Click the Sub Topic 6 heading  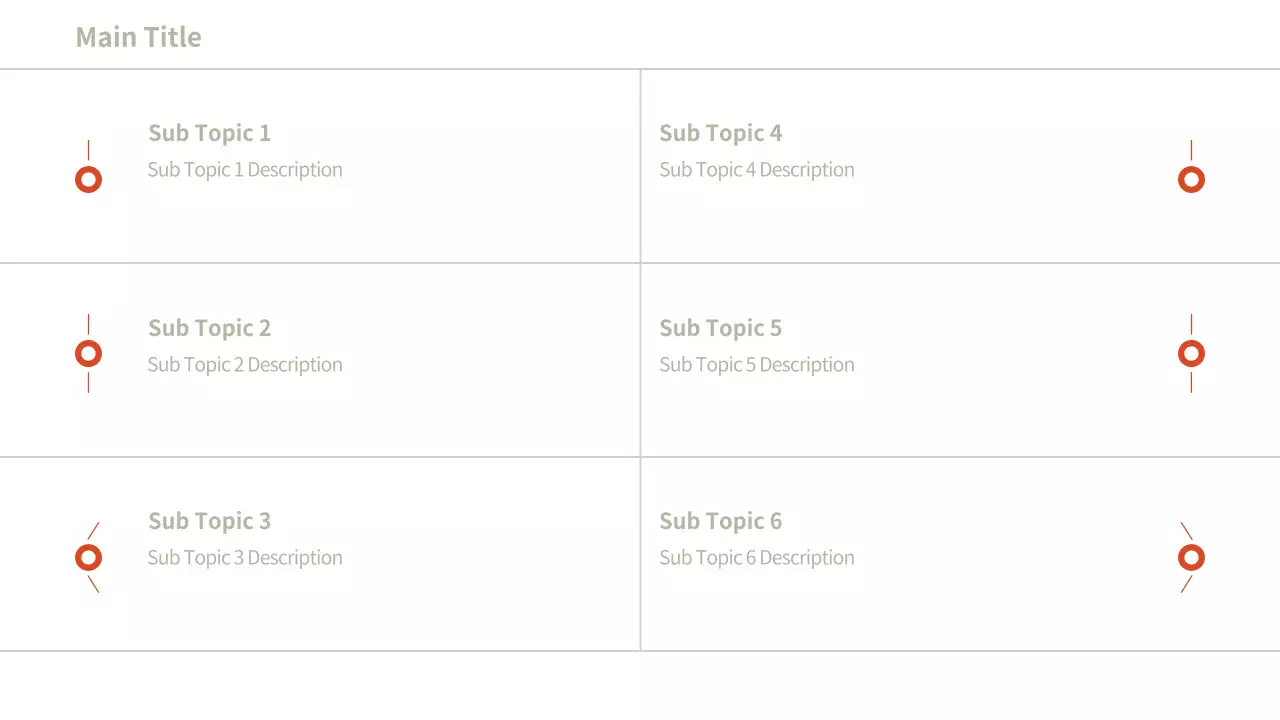pos(720,521)
